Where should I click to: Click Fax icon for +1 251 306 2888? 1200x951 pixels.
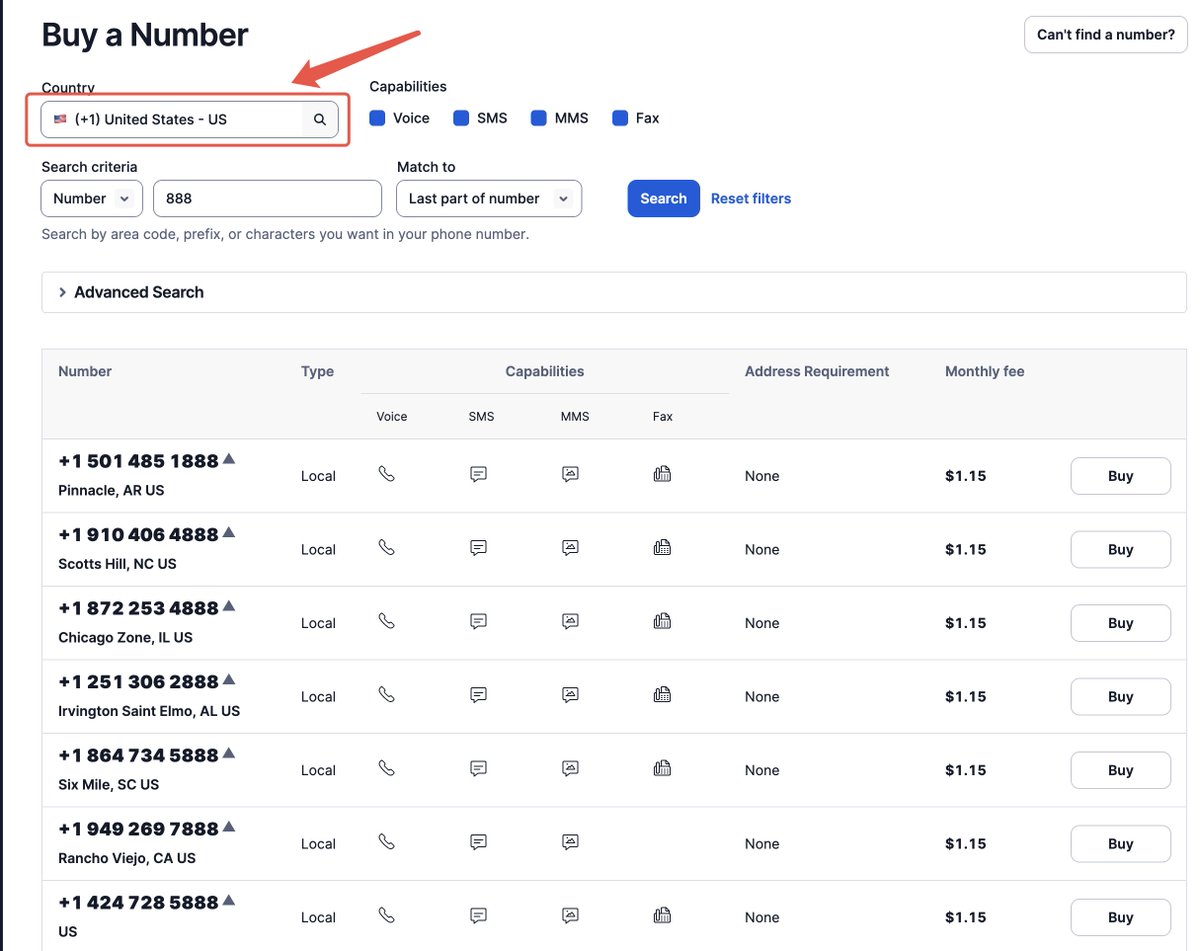(x=662, y=694)
